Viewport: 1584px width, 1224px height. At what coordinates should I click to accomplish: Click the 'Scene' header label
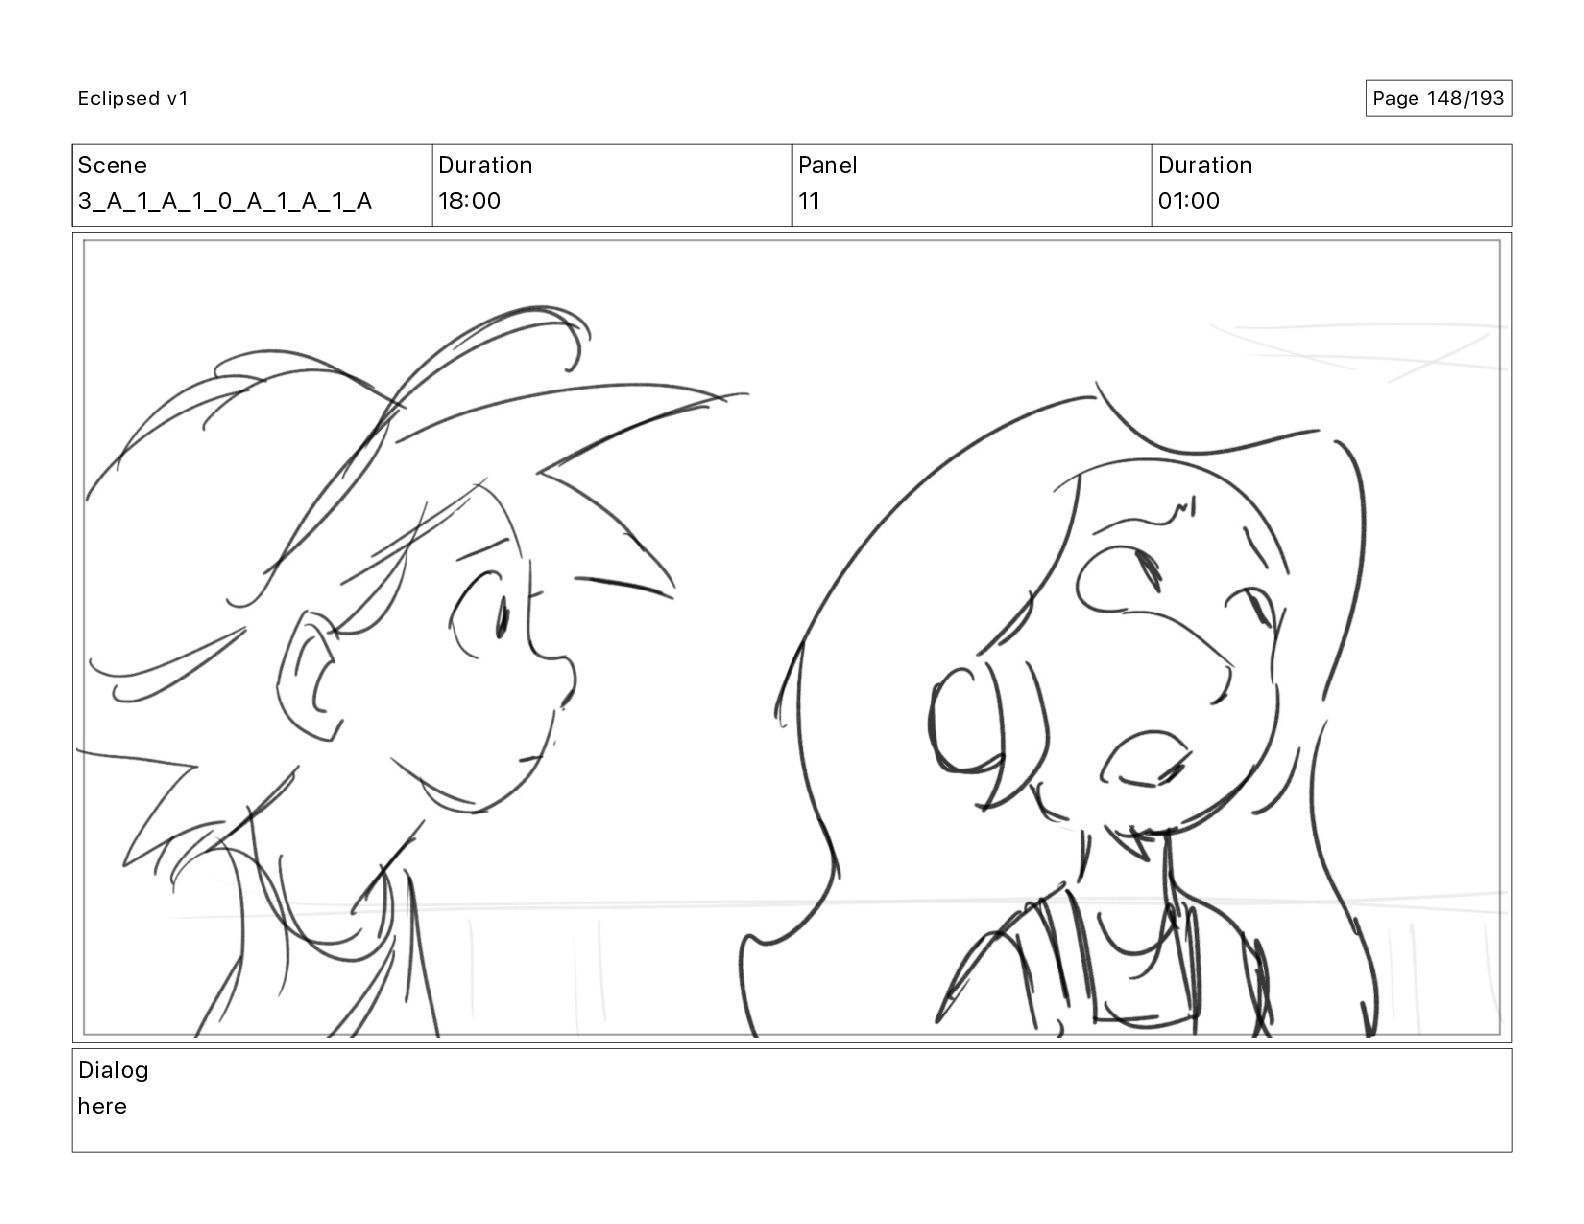tap(112, 165)
